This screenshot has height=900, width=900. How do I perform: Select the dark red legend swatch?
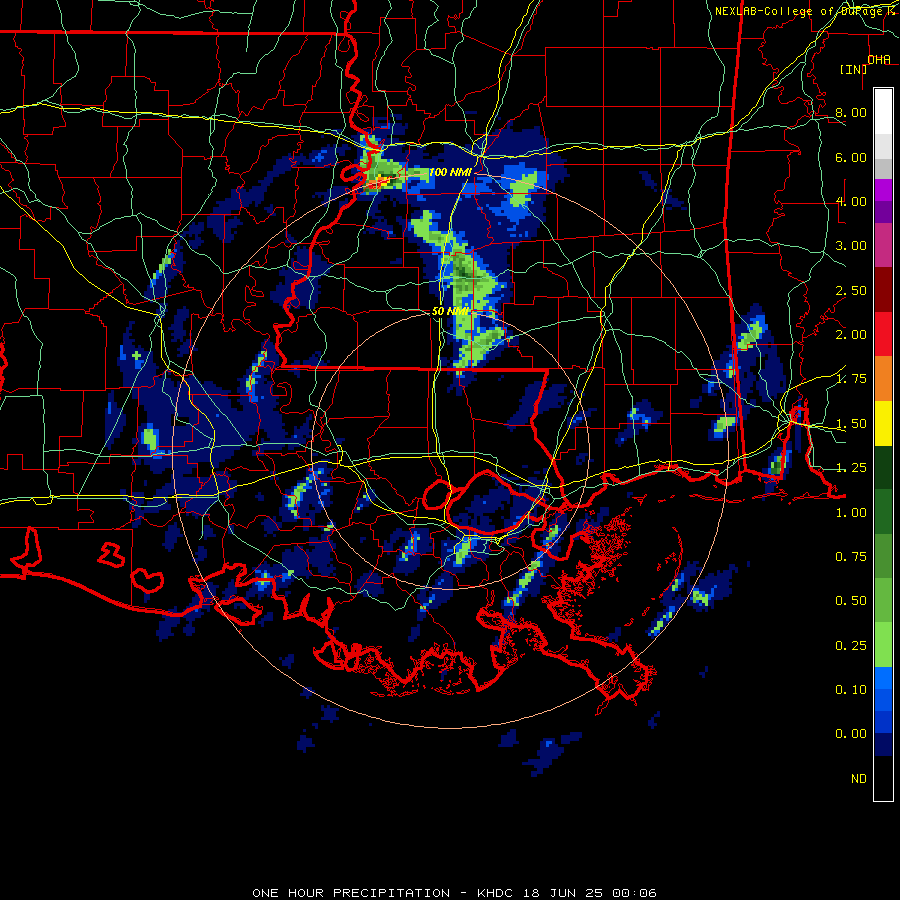coord(883,290)
